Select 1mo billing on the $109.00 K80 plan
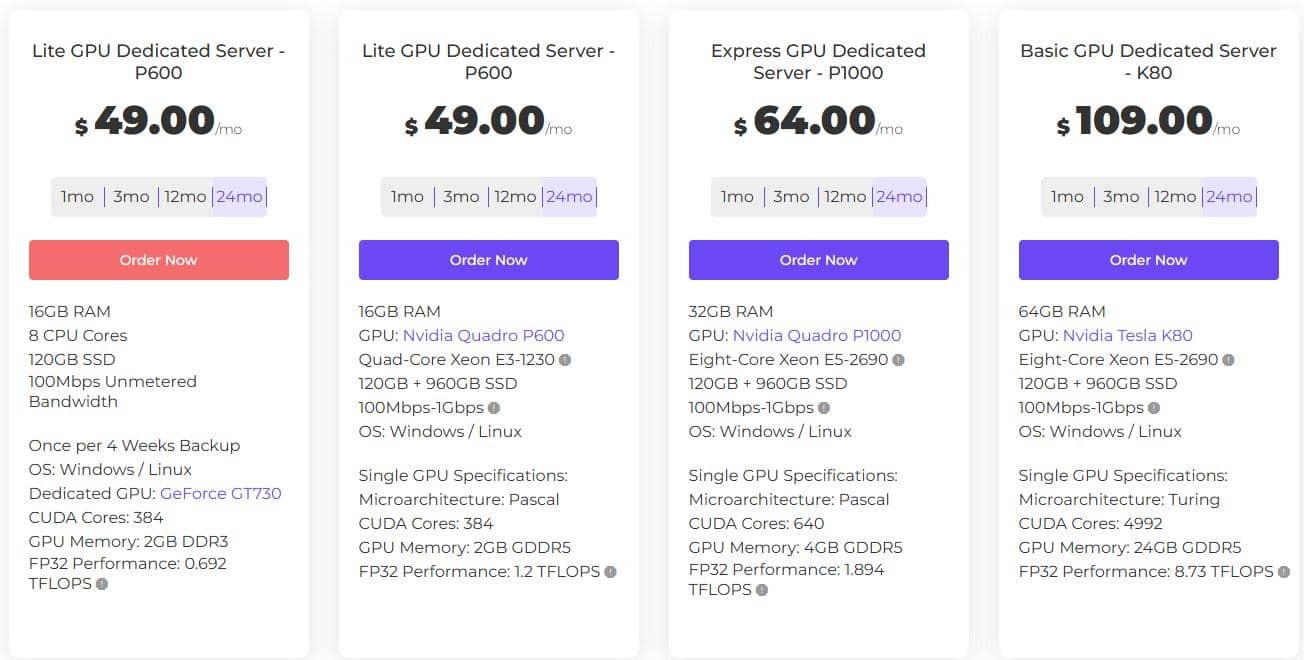The width and height of the screenshot is (1304, 660). [x=1067, y=197]
